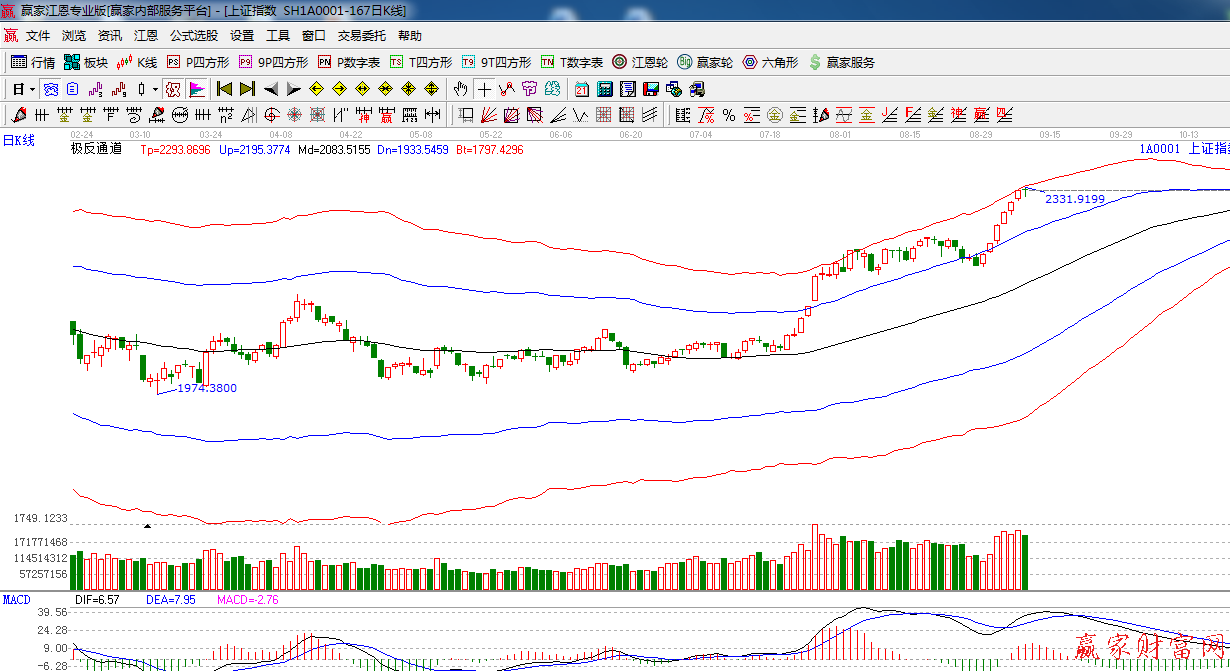Activate the crosshair cursor tool
The height and width of the screenshot is (671, 1230).
click(x=484, y=89)
